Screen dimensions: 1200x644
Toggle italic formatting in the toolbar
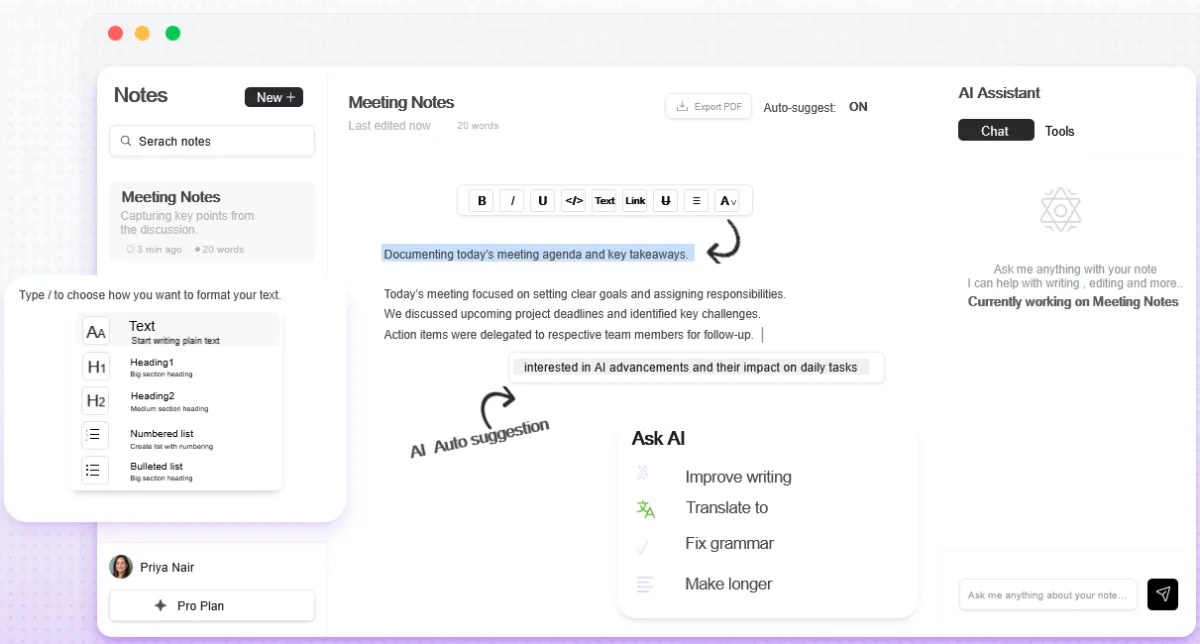click(512, 200)
